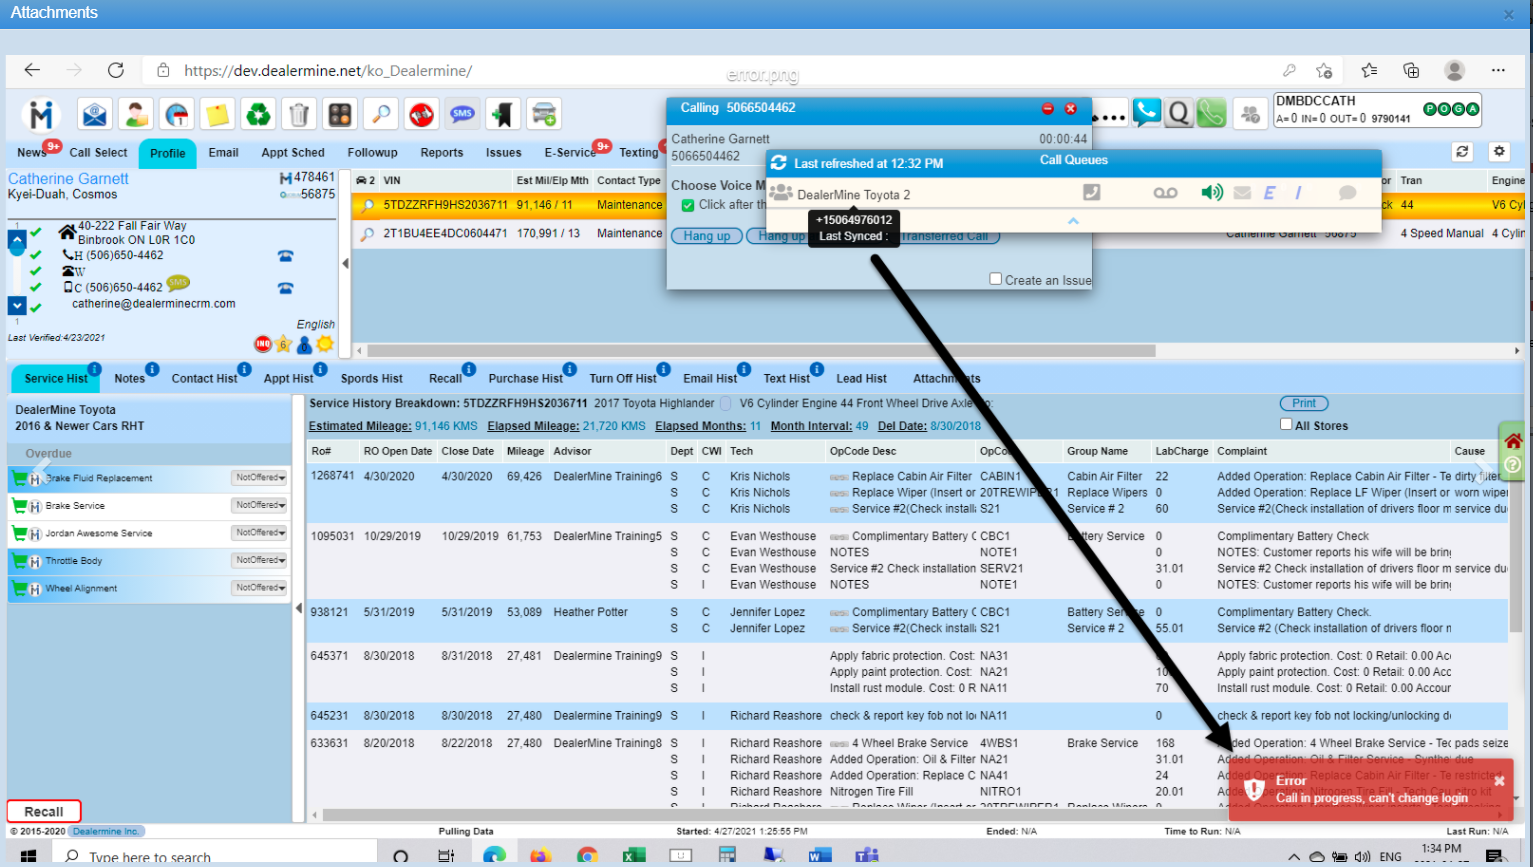Viewport: 1533px width, 867px height.
Task: Open NotOffered dropdown for Wheel Alignment
Action: (260, 588)
